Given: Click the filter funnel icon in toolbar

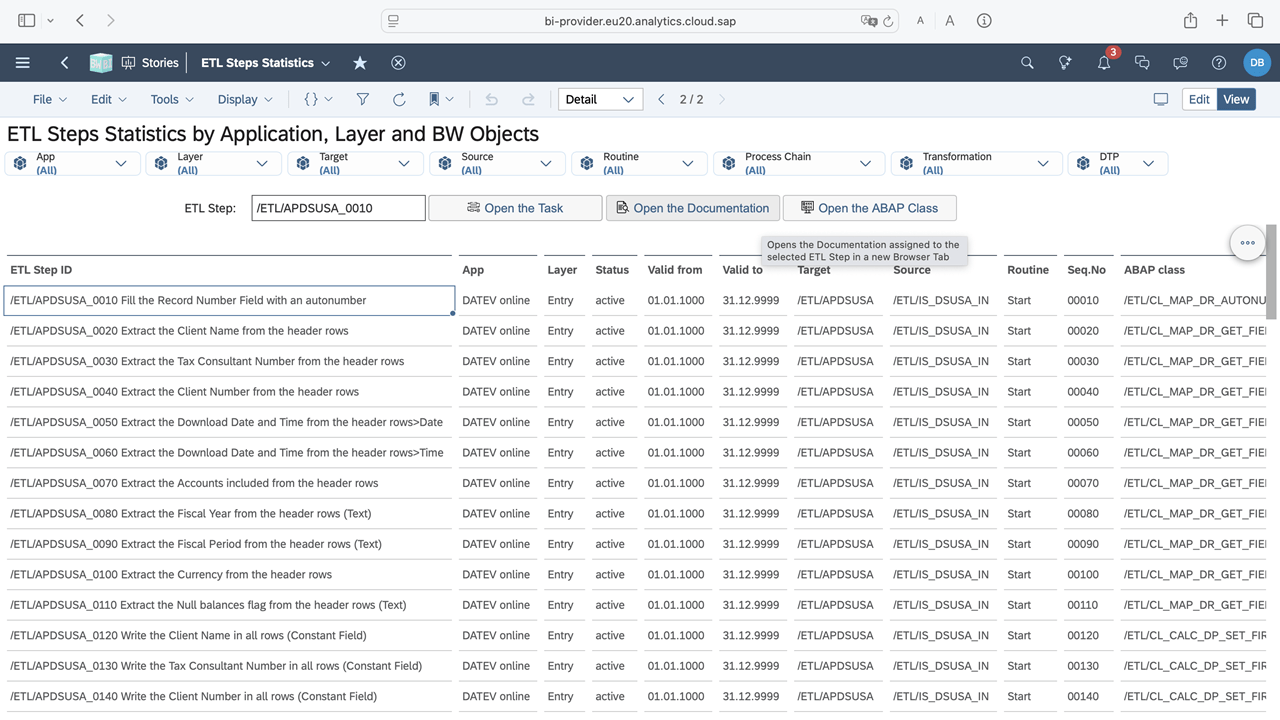Looking at the screenshot, I should (363, 99).
